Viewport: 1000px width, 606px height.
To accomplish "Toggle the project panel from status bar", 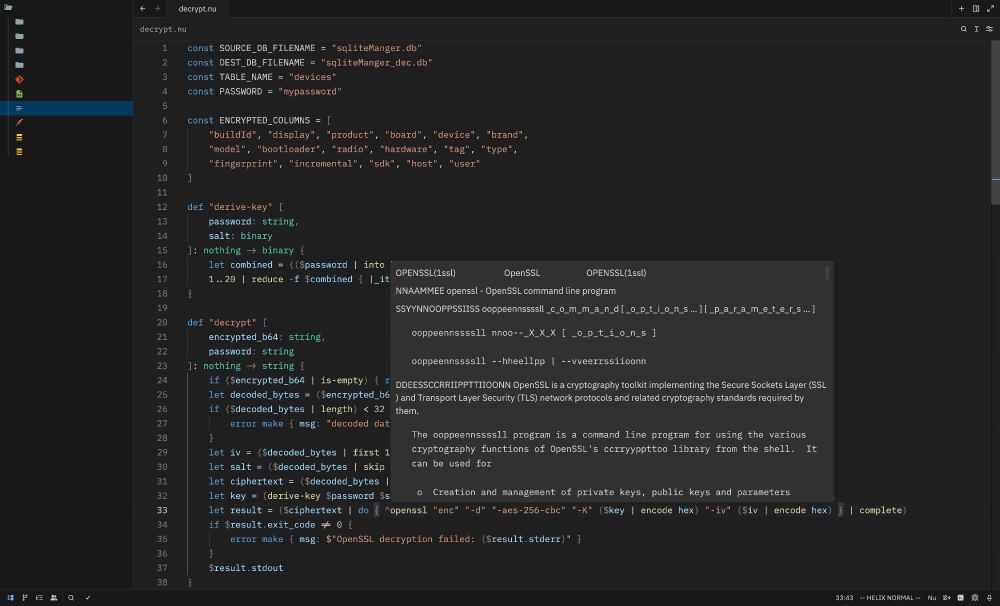I will point(10,598).
